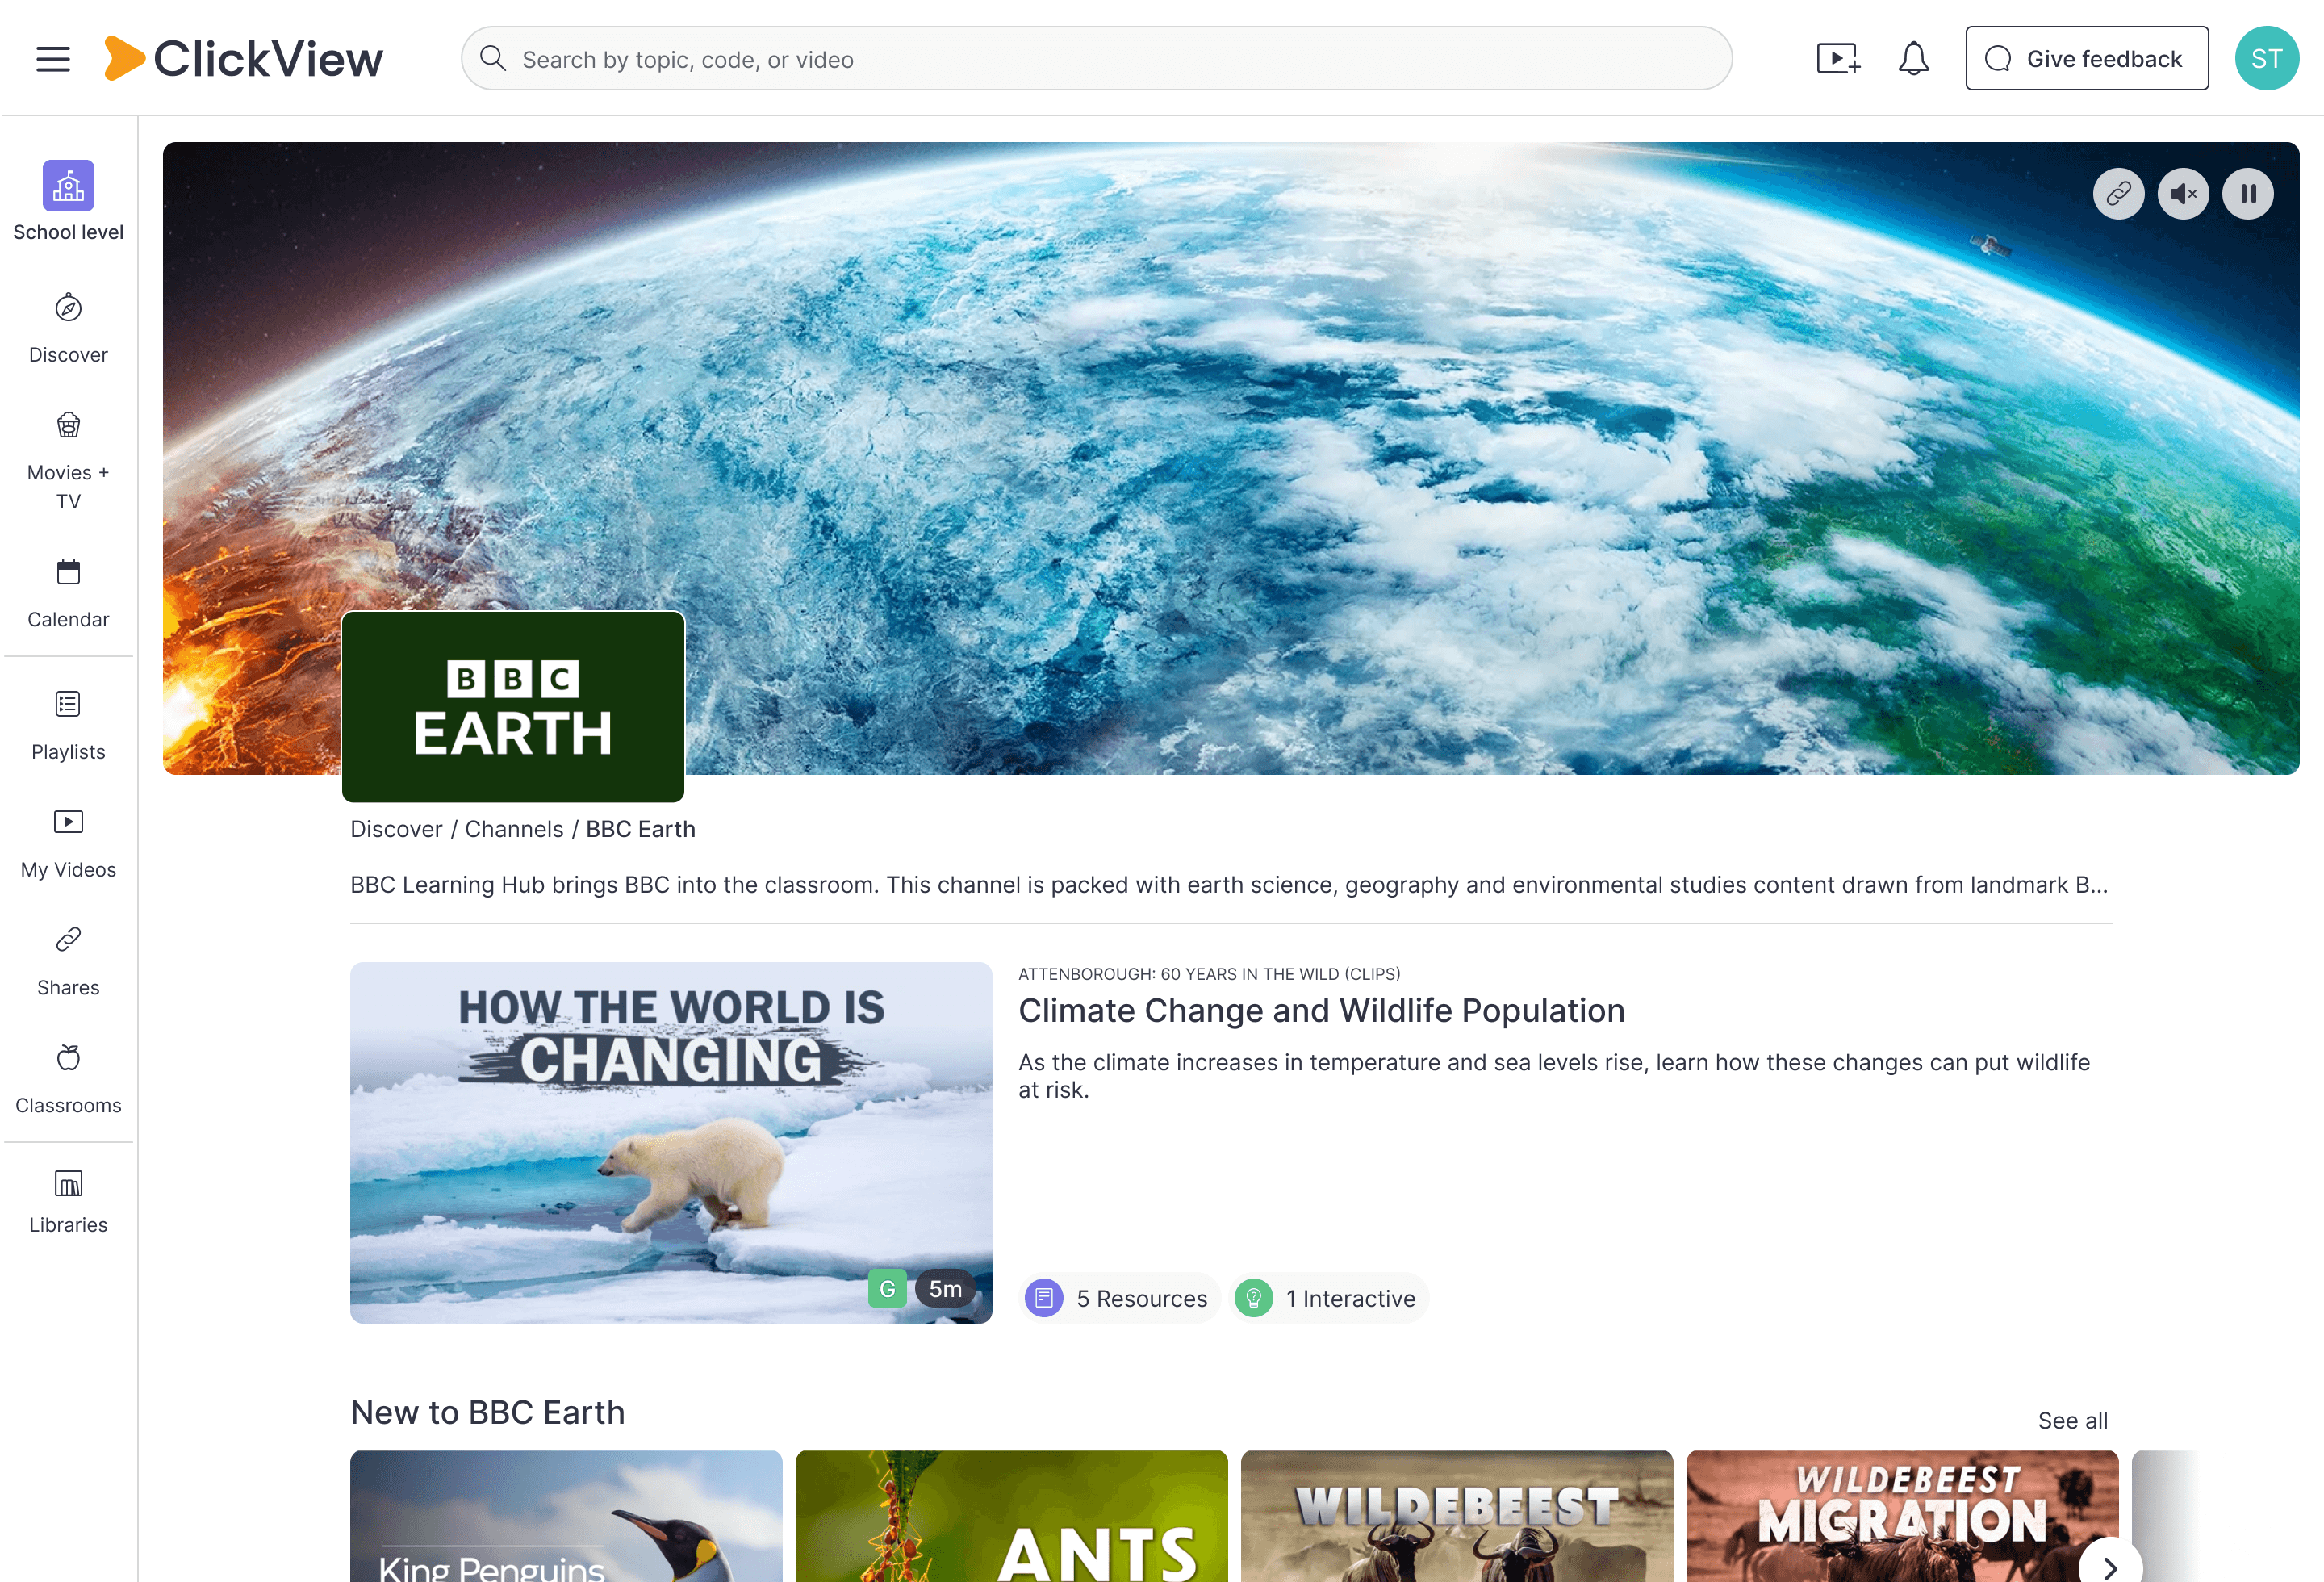Click the 1 Interactive chip
The height and width of the screenshot is (1582, 2324).
point(1329,1298)
